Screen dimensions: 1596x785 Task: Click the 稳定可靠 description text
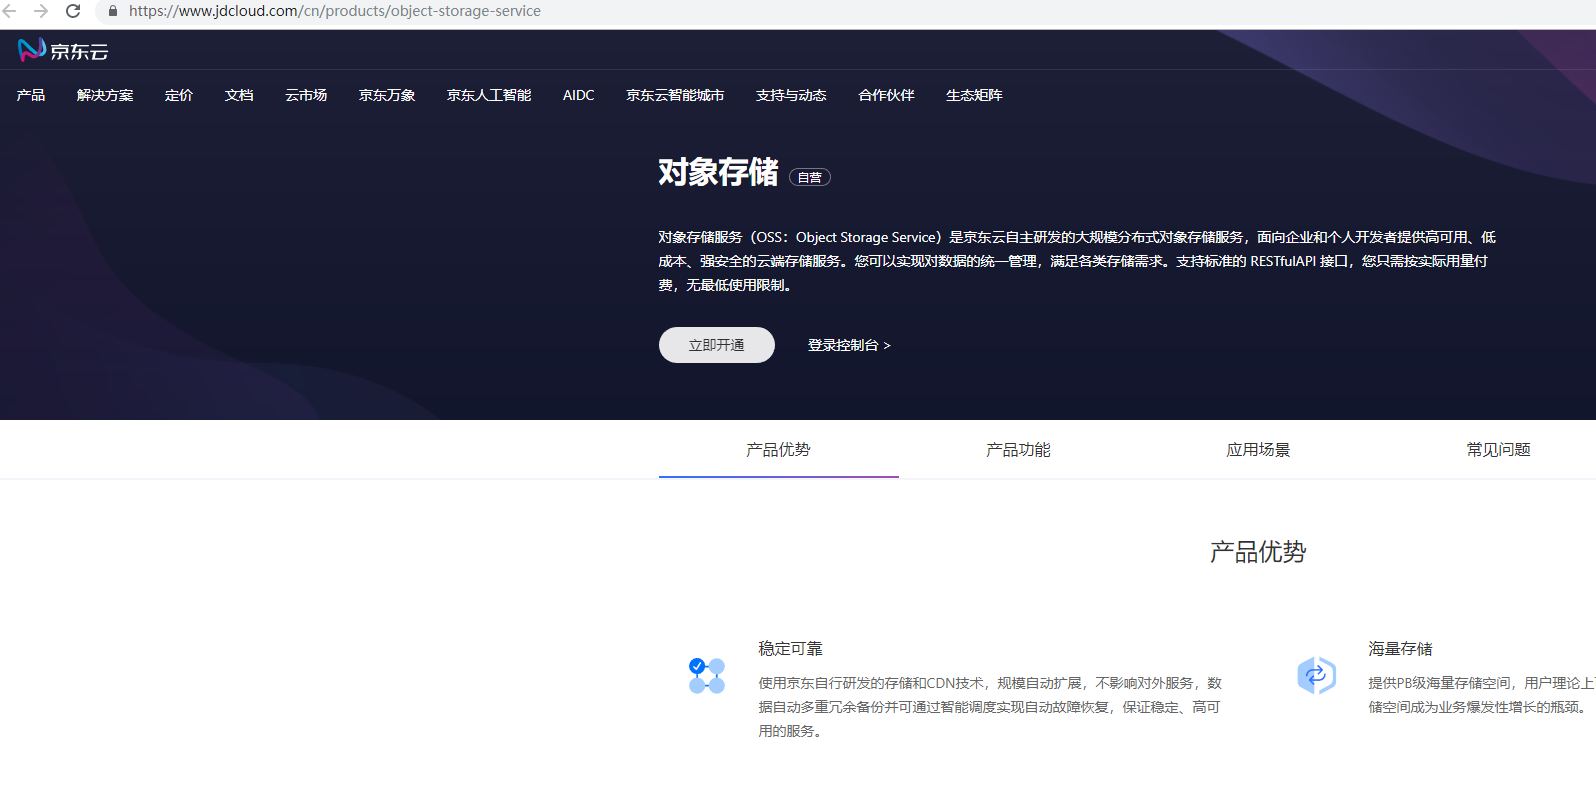pyautogui.click(x=990, y=707)
